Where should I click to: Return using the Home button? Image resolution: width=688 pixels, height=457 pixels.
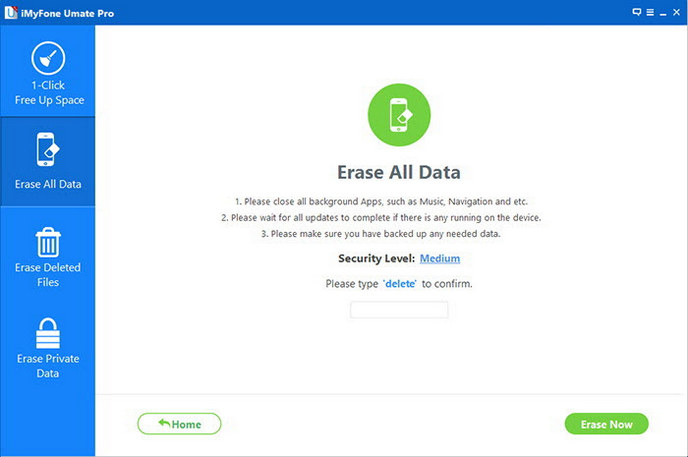point(179,424)
